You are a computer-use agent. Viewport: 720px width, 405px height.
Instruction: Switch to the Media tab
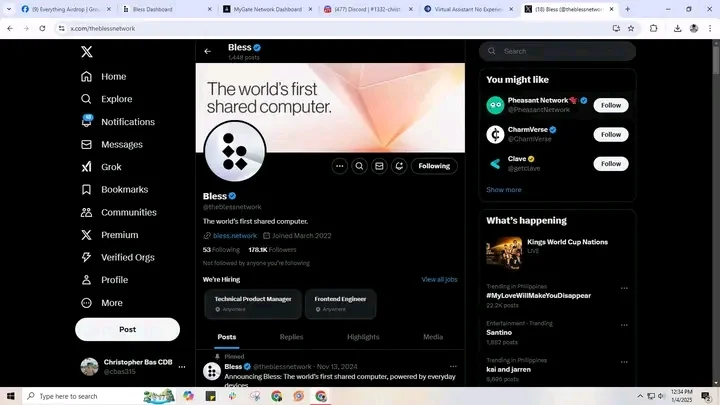(x=433, y=337)
